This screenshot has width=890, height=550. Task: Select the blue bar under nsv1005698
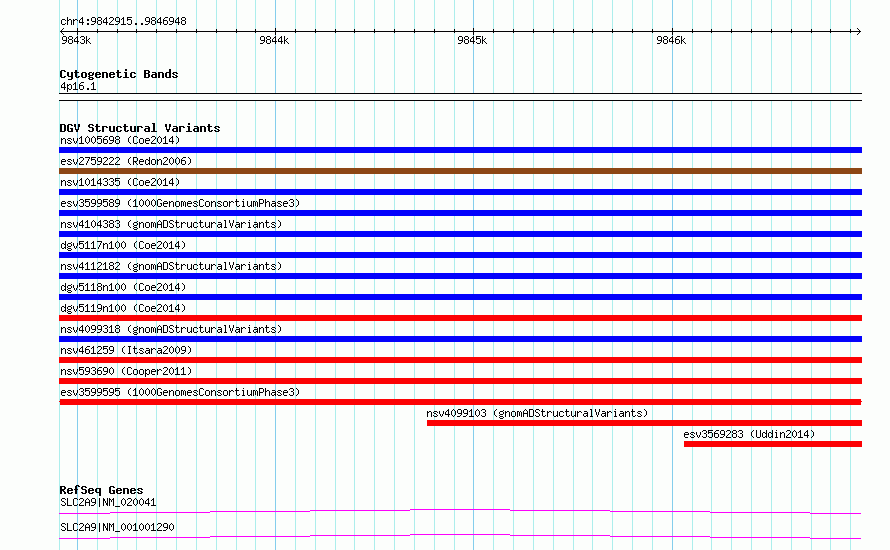460,150
